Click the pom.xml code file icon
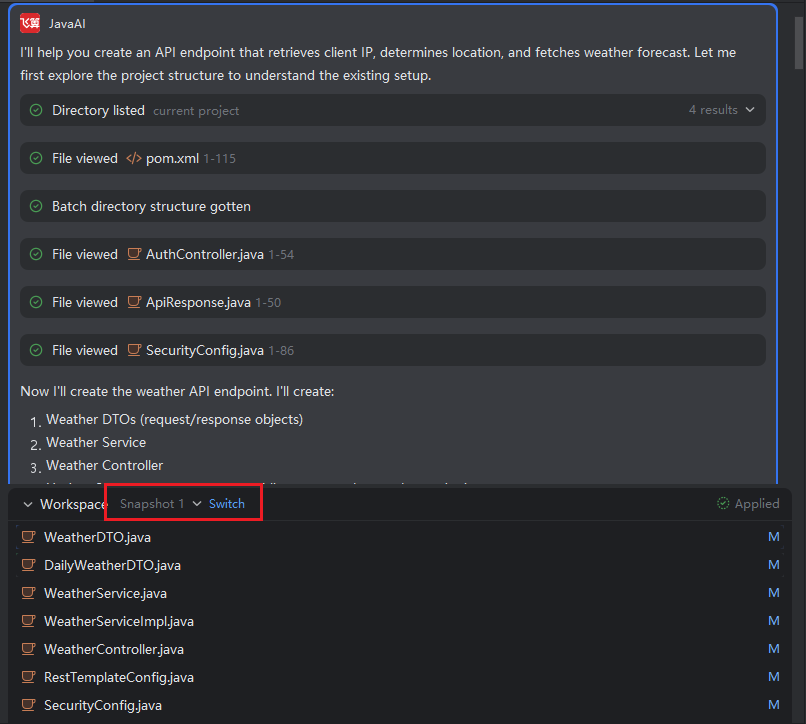Viewport: 806px width, 724px height. pyautogui.click(x=134, y=158)
